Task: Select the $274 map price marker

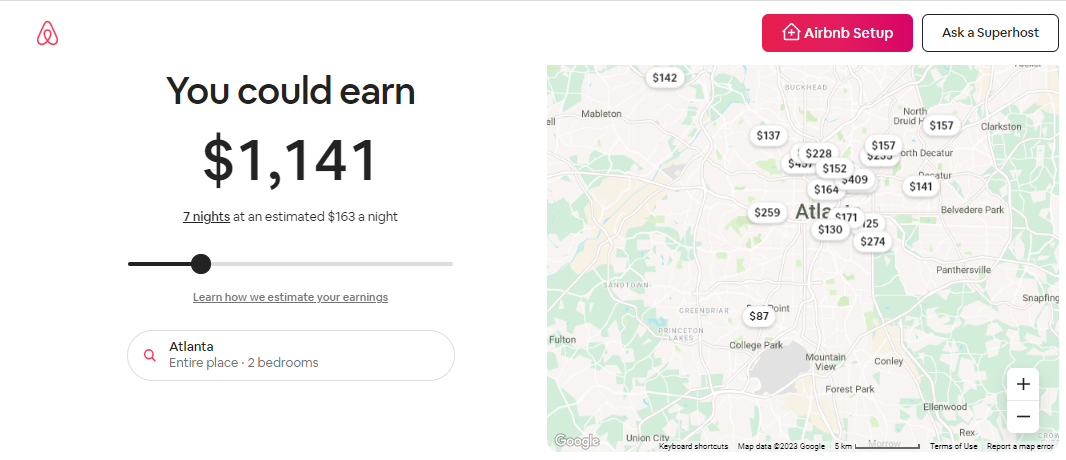Action: pyautogui.click(x=872, y=241)
